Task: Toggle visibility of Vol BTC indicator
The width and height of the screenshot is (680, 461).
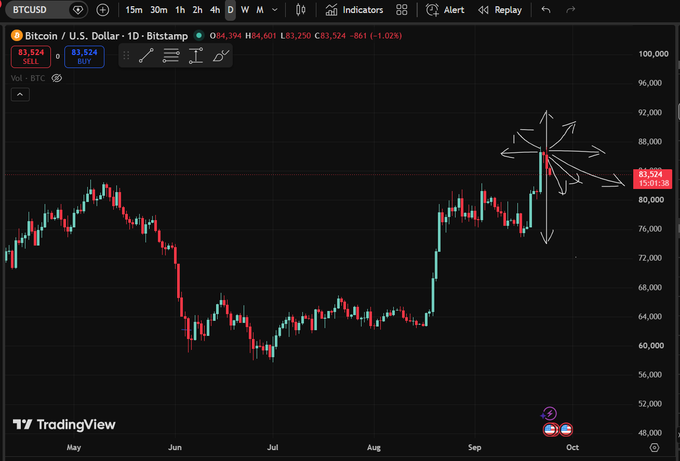Action: coord(57,78)
